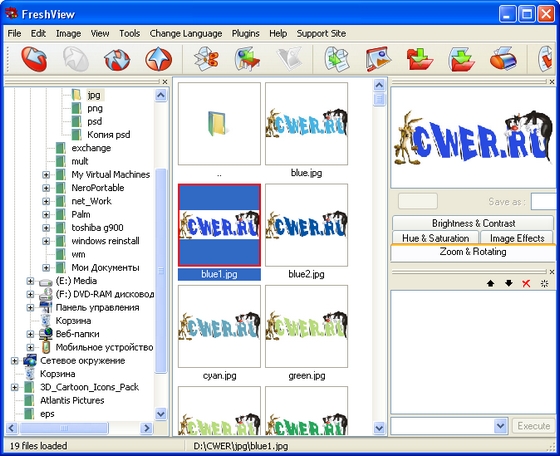
Task: Expand the (E:) Media drive node
Action: tap(30, 281)
